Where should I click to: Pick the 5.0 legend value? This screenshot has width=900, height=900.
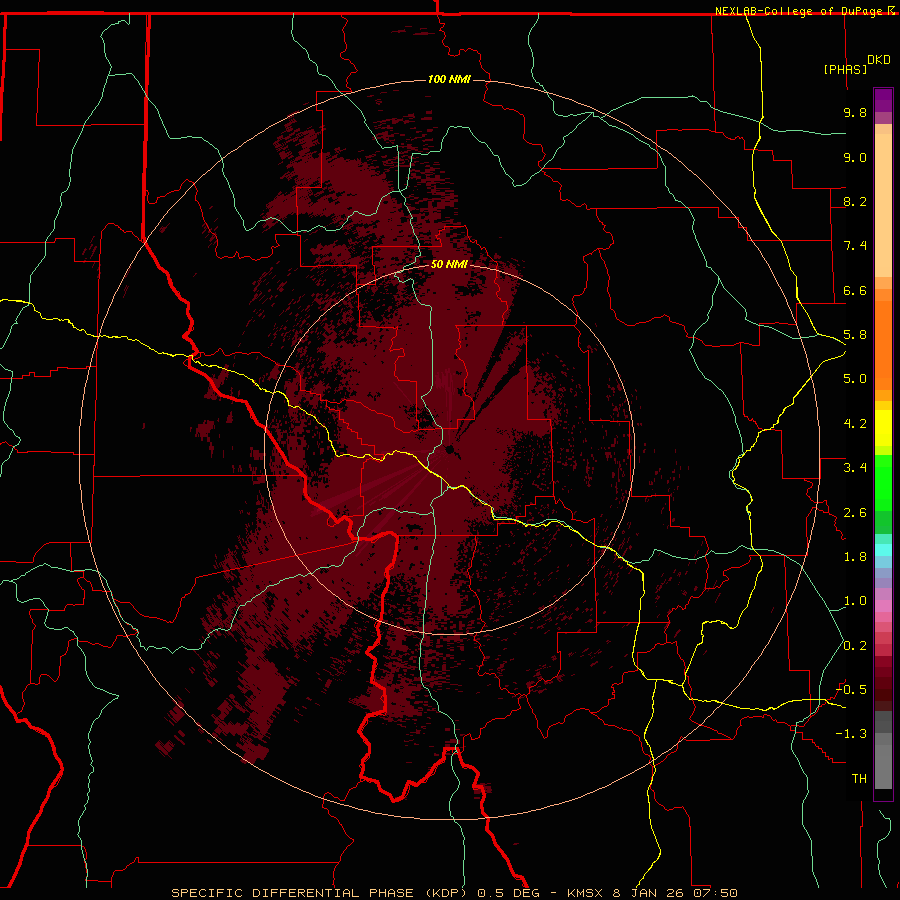(x=855, y=379)
